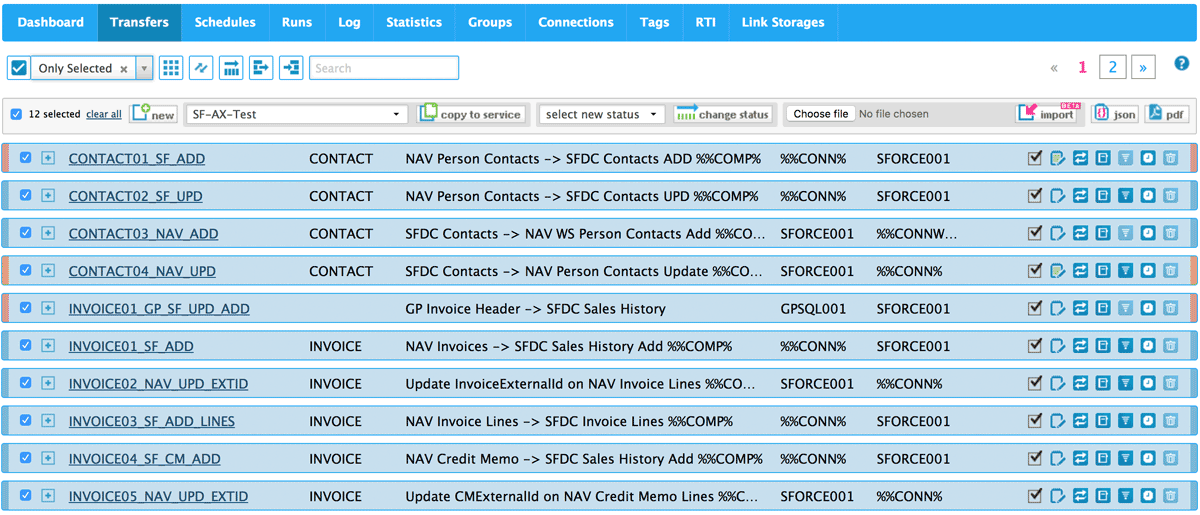Expand the INVOICE01_GP_SF_UPD_ADD row details
Image resolution: width=1200 pixels, height=515 pixels.
point(48,308)
